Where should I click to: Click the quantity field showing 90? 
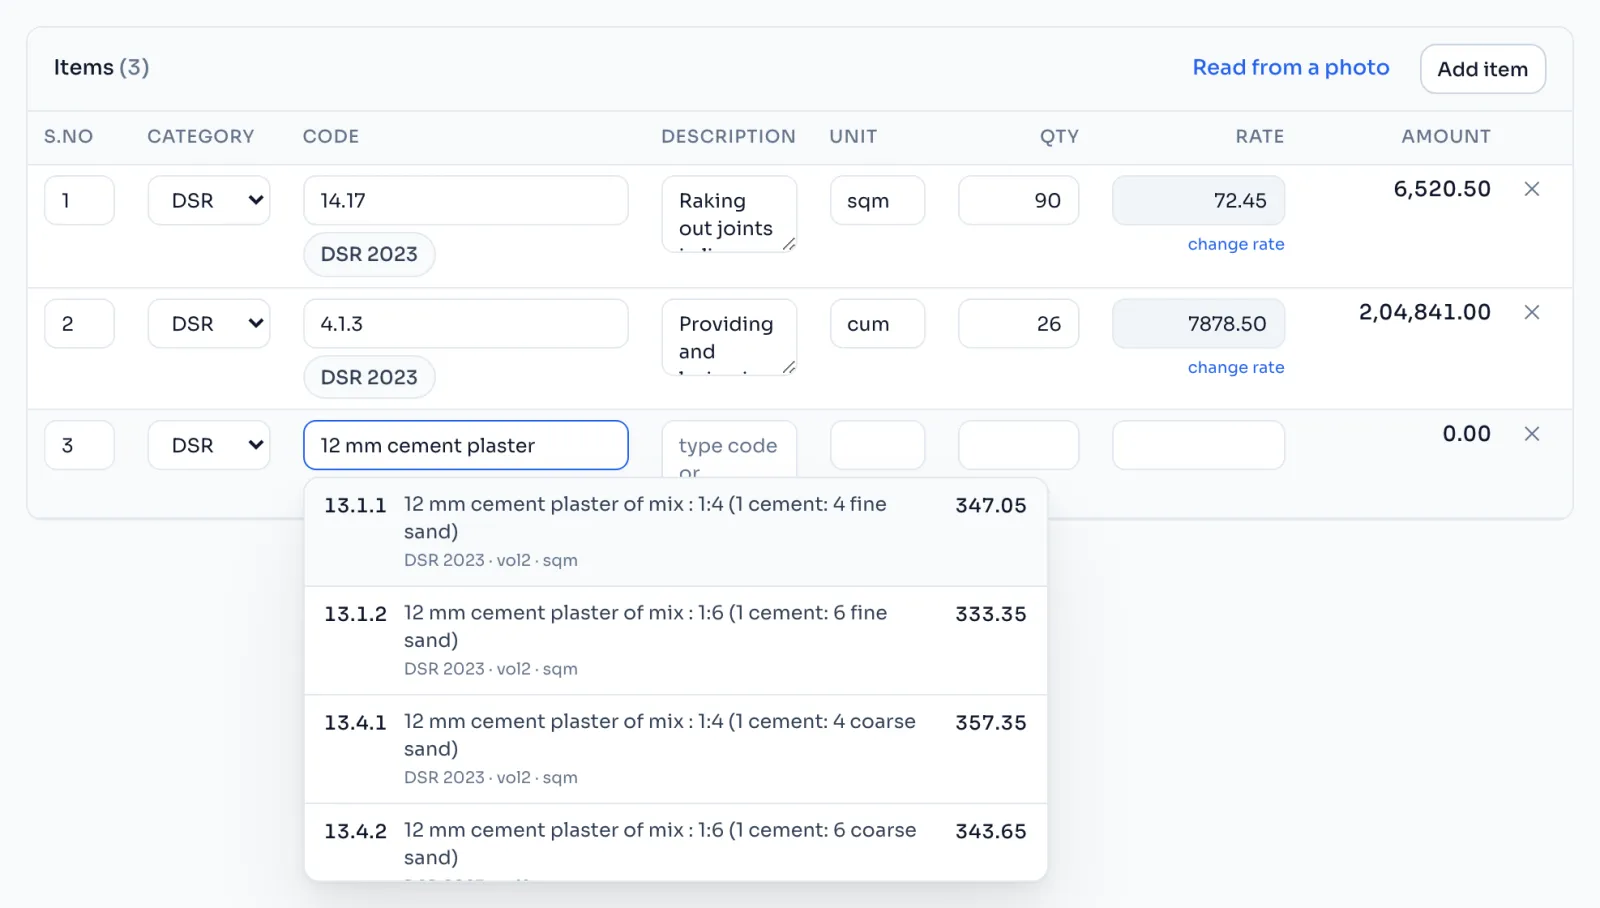1018,200
